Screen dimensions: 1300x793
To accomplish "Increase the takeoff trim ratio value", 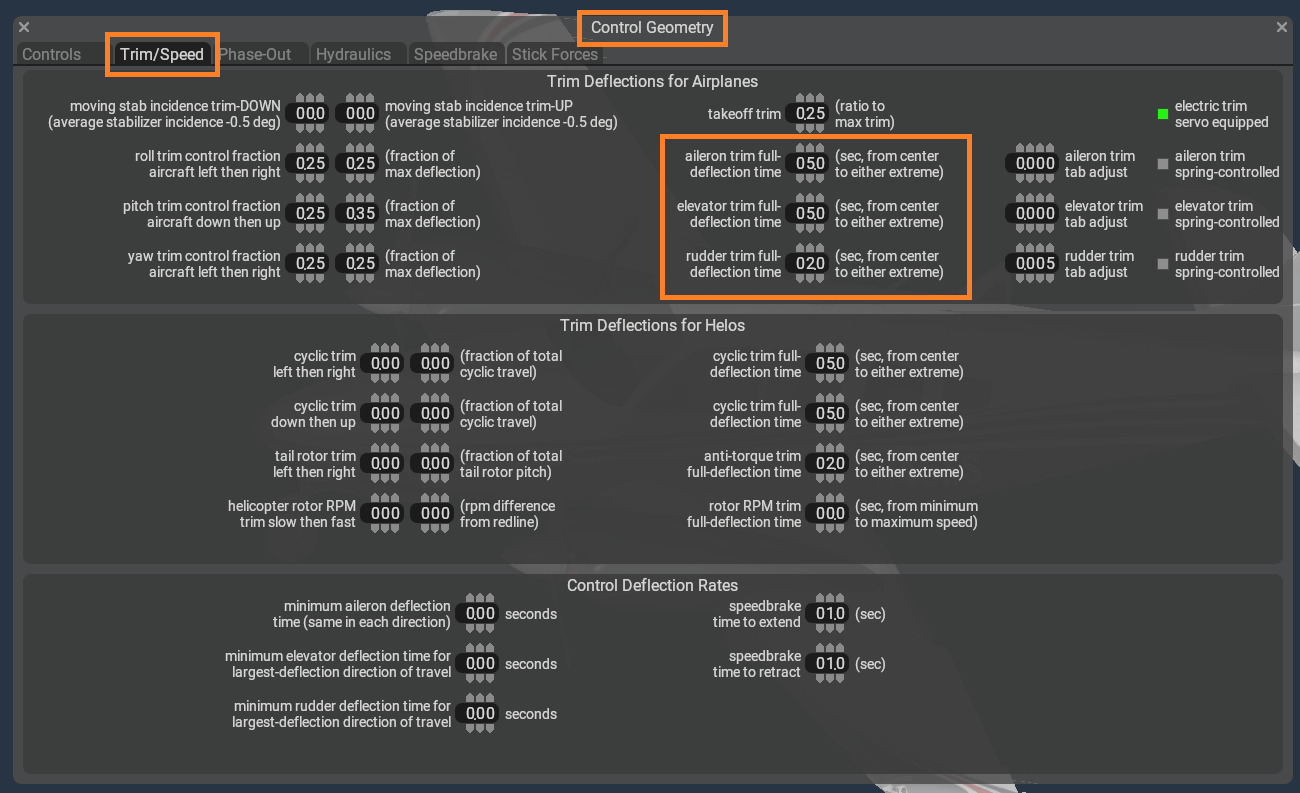I will 808,99.
